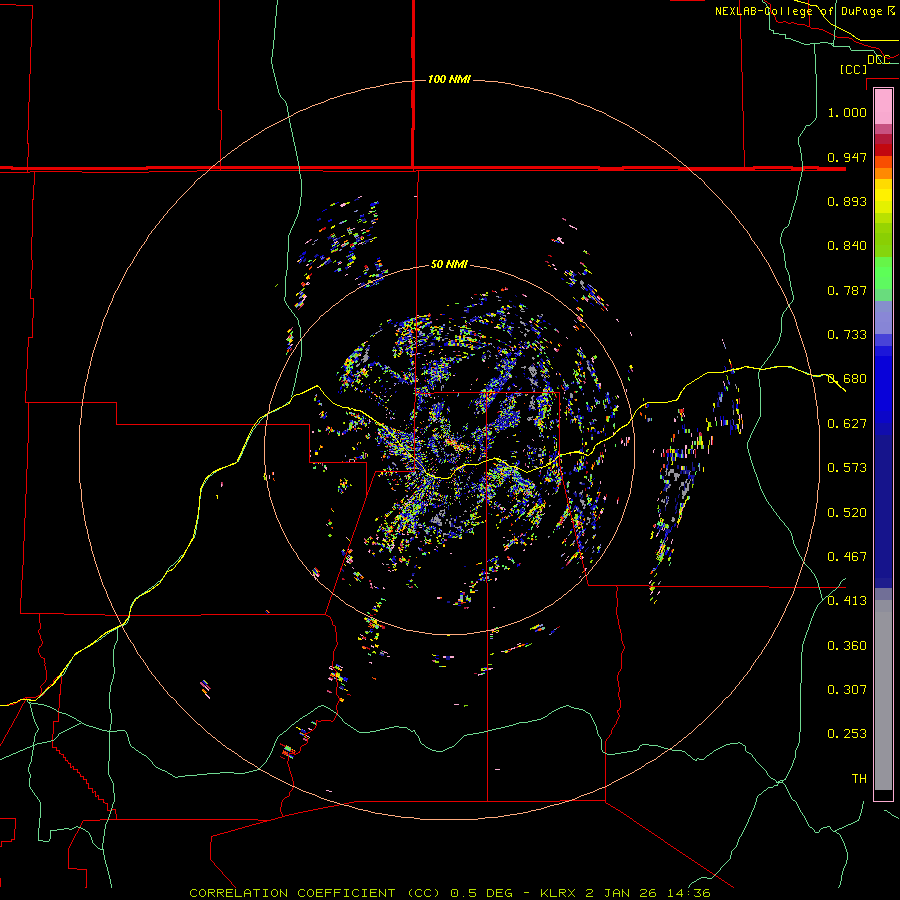The image size is (900, 900).
Task: Click the 0.787 scale value
Action: click(x=847, y=290)
